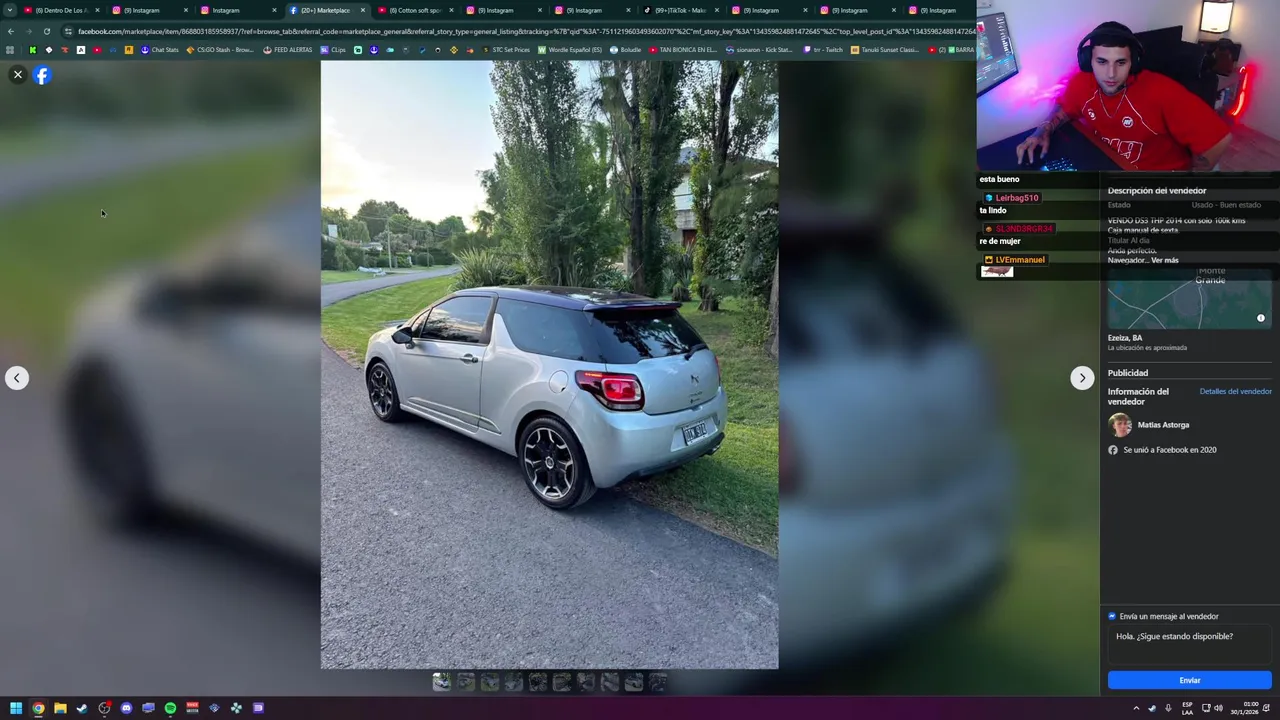This screenshot has height=720, width=1280.
Task: Click the map info icon
Action: (1261, 318)
